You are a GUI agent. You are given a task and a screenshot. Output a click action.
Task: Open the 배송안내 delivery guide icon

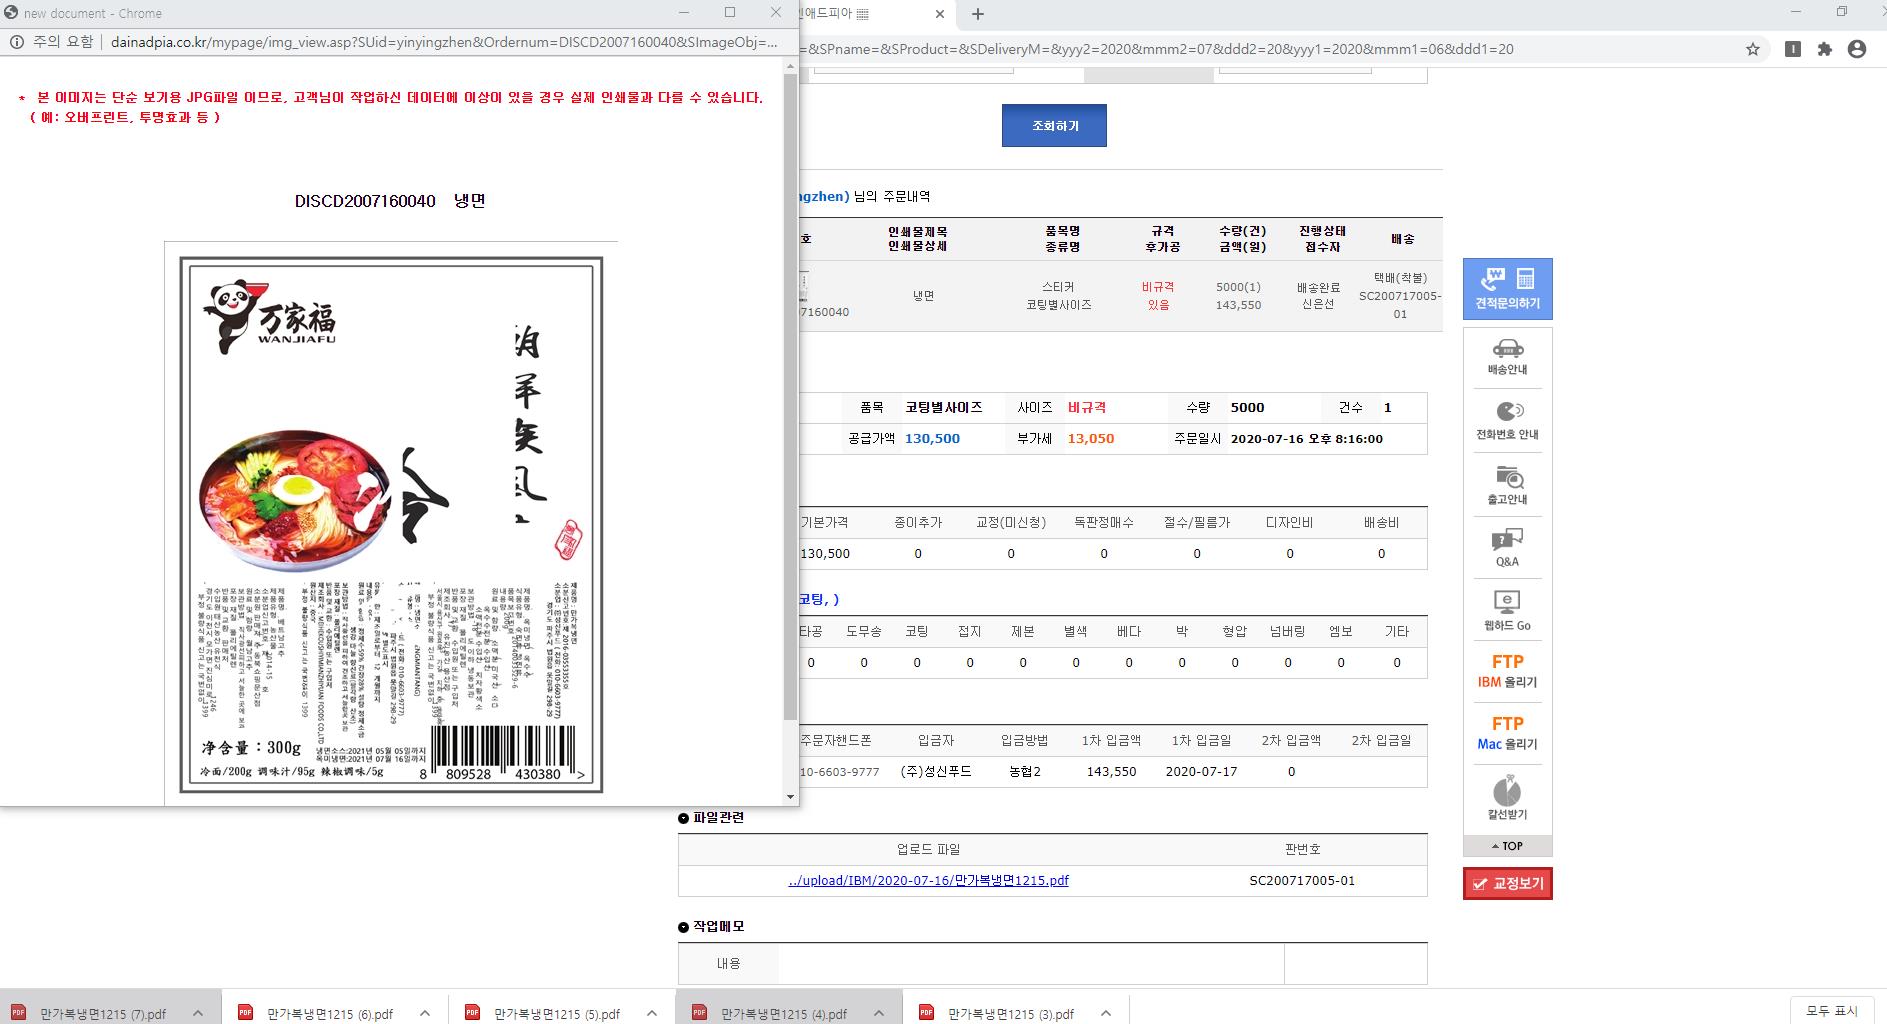coord(1507,356)
